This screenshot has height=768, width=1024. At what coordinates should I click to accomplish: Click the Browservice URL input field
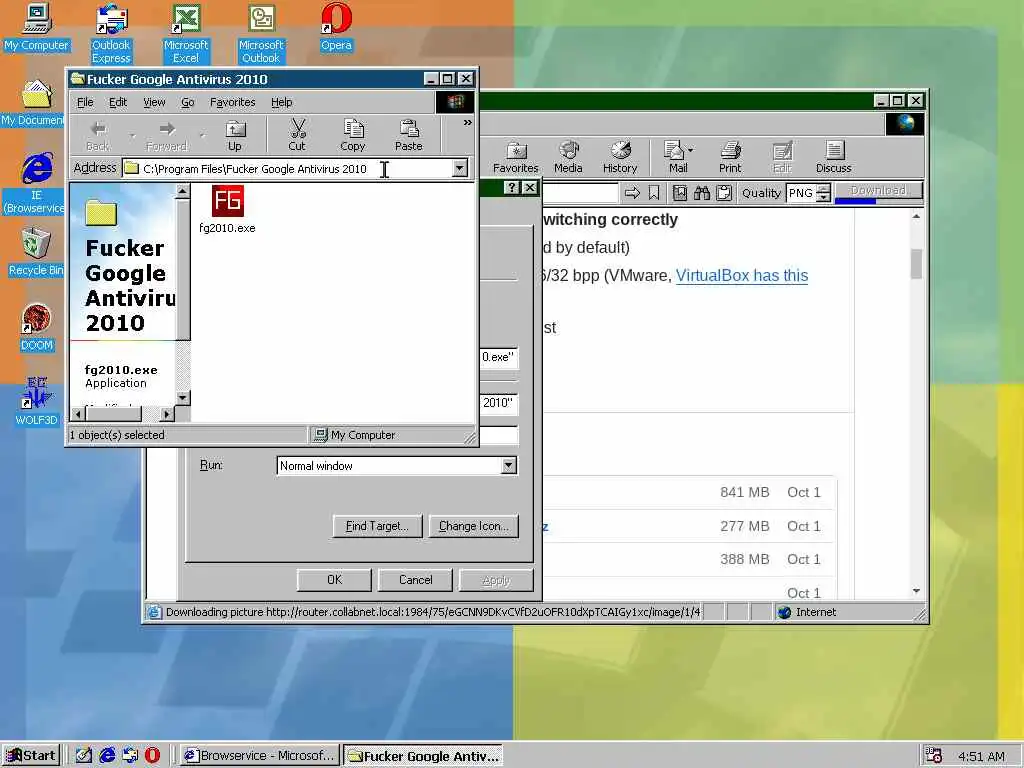[x=580, y=193]
